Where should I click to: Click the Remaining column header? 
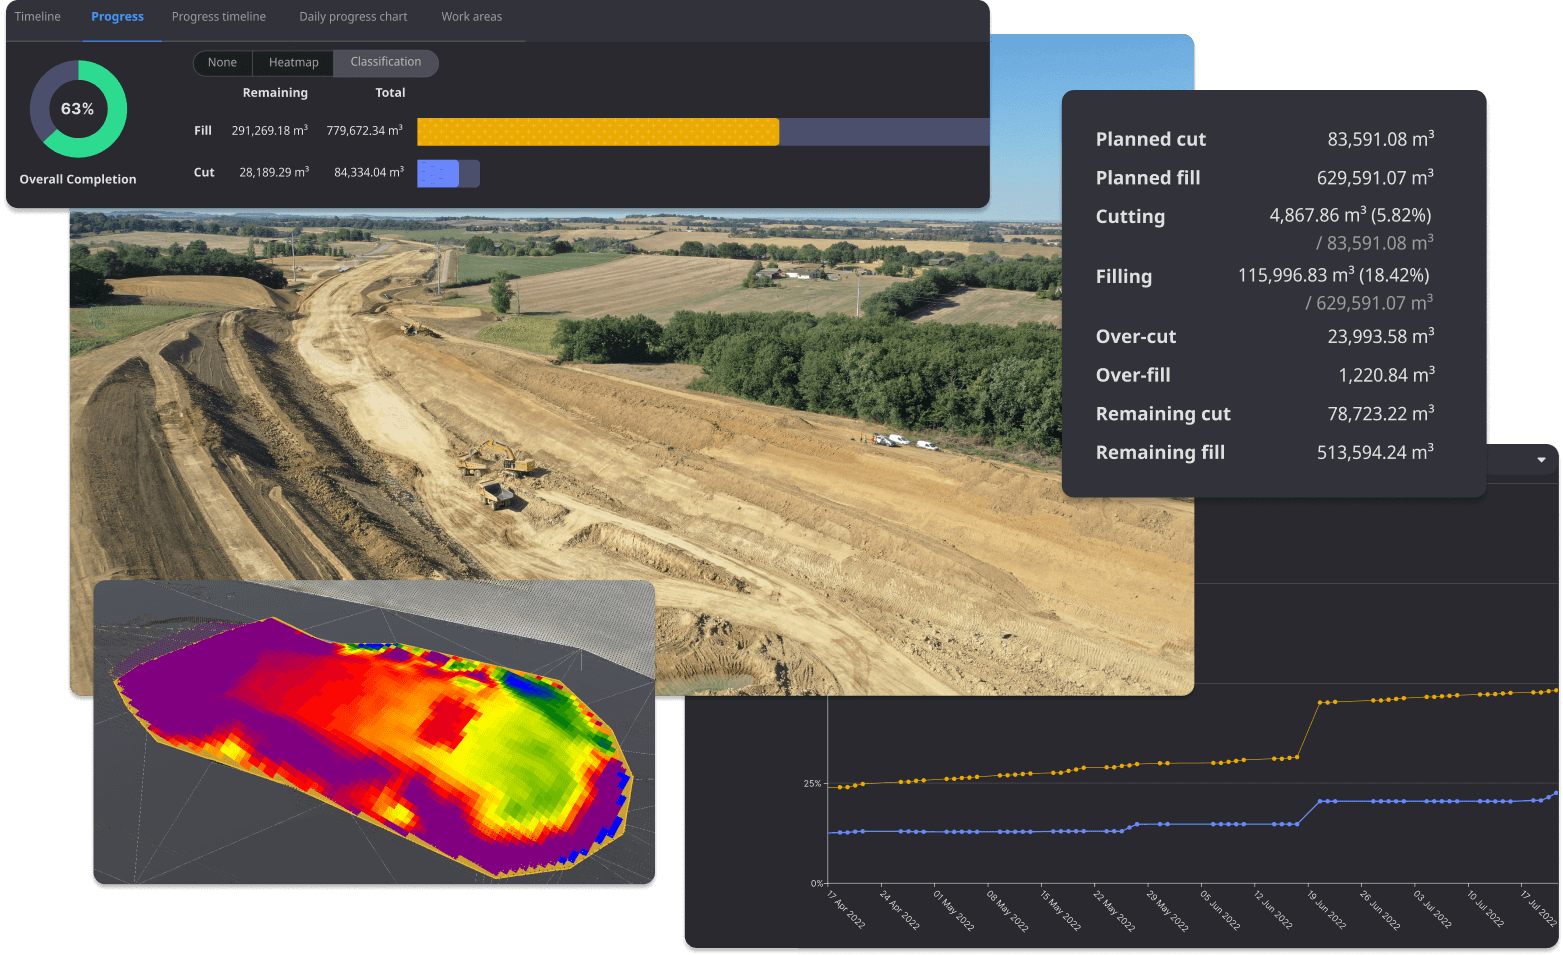point(275,93)
